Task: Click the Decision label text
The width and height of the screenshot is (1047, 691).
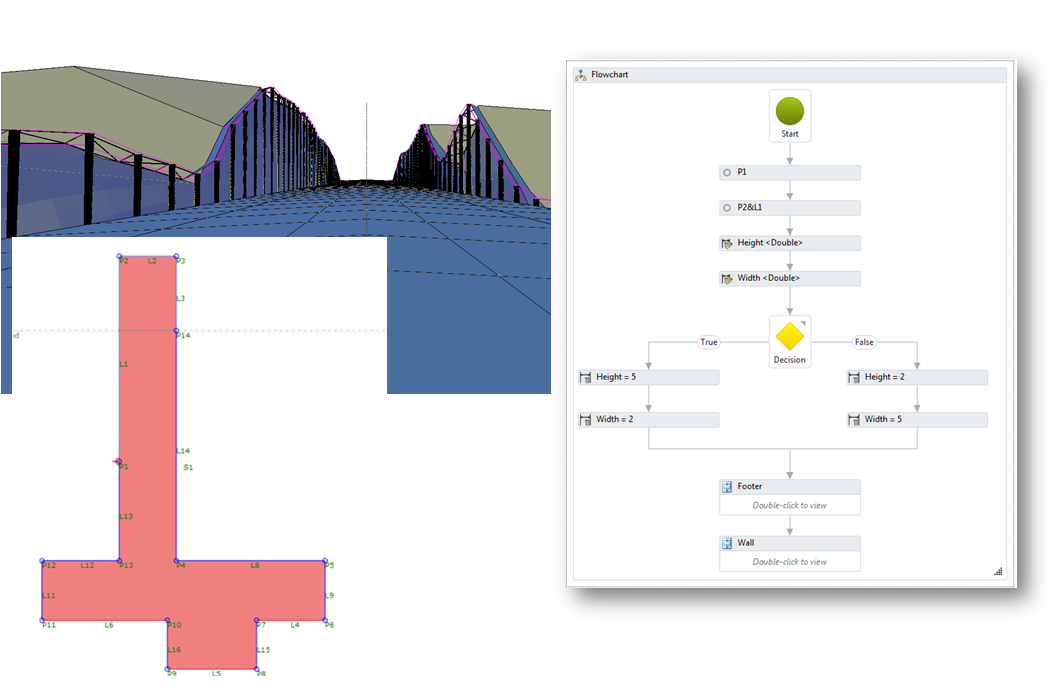Action: [789, 359]
